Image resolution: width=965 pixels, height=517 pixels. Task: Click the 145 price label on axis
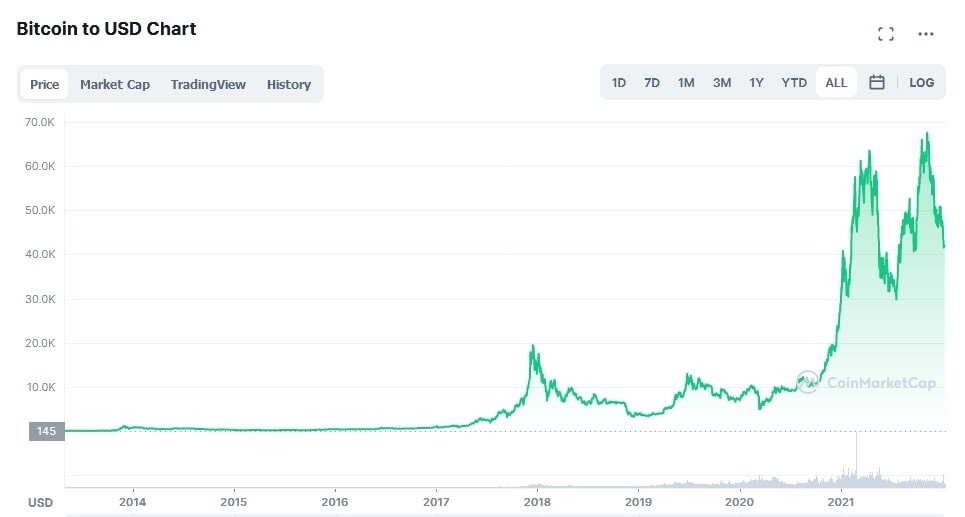coord(46,431)
